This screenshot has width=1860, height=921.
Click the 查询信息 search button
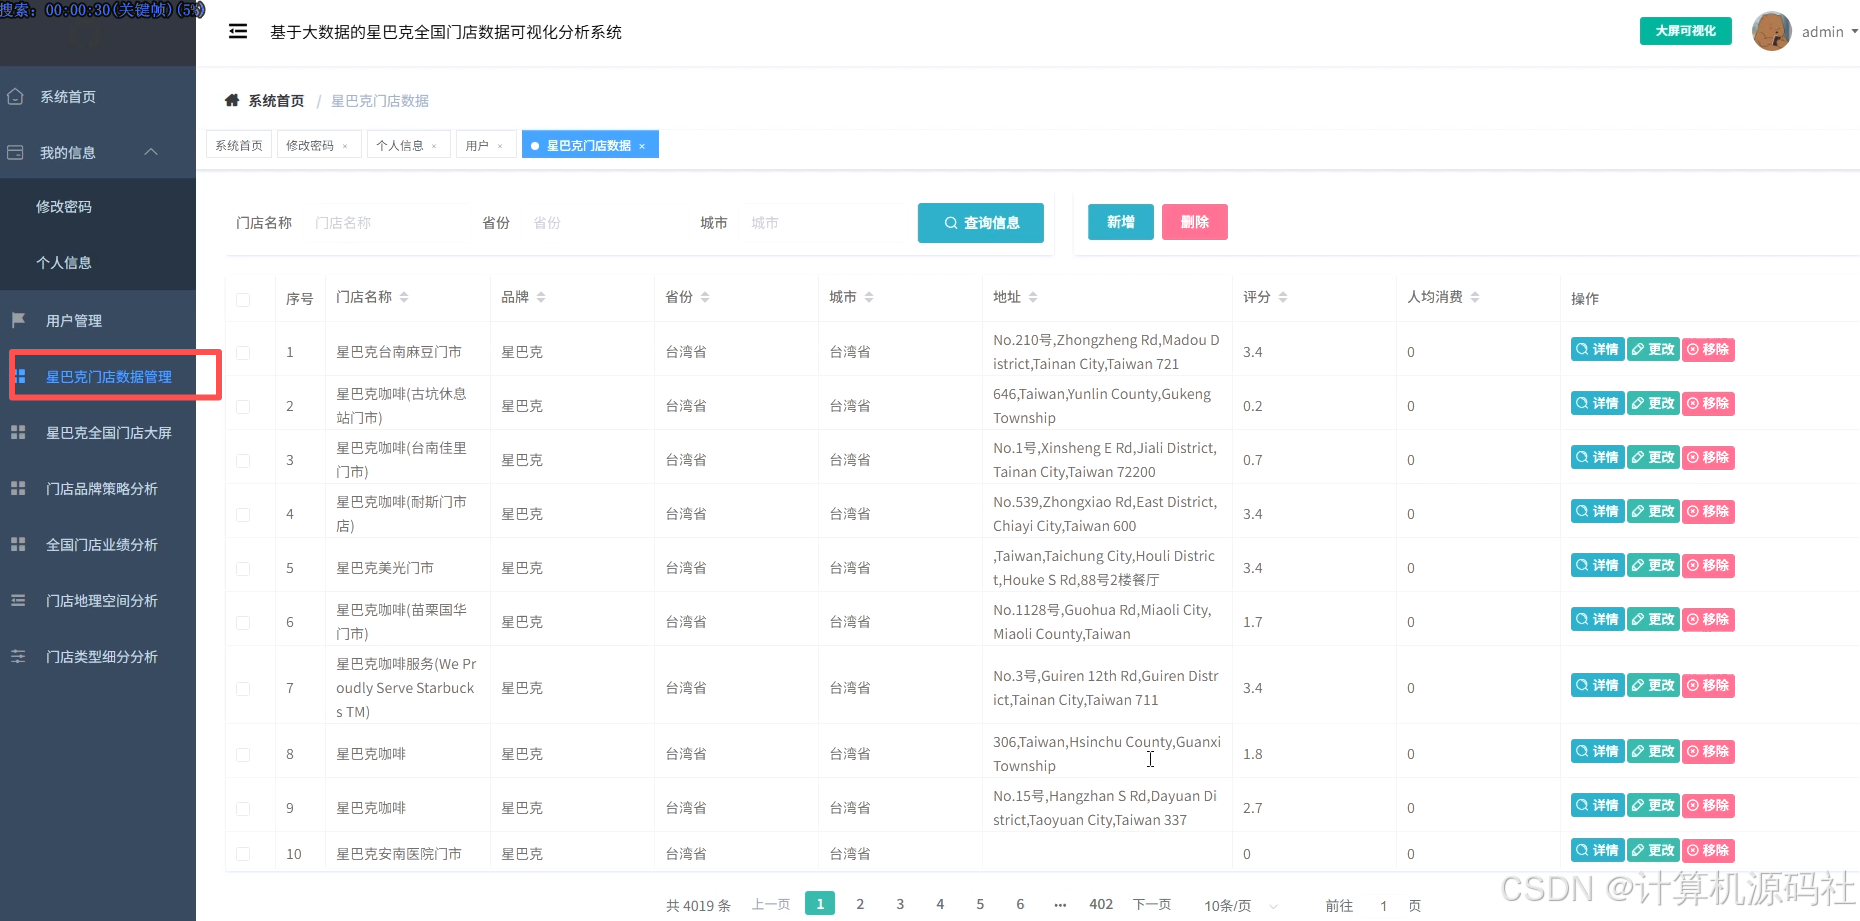point(981,223)
